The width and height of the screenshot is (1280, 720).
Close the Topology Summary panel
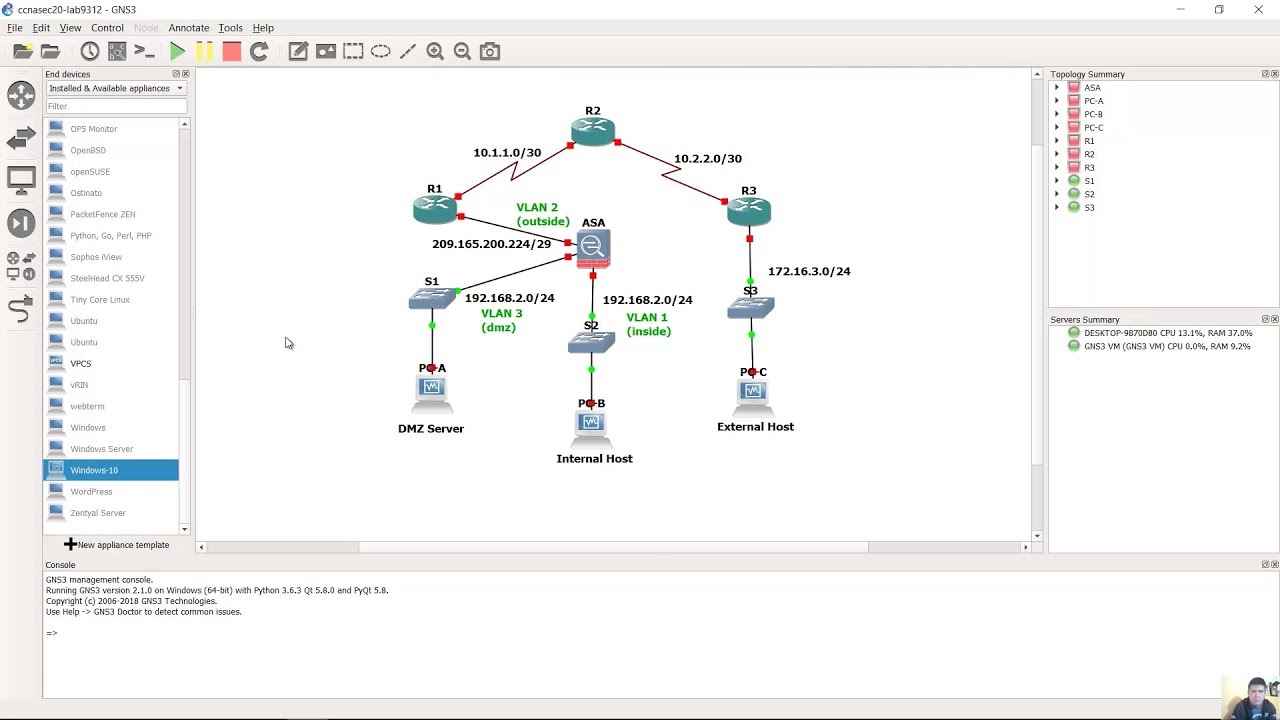click(x=1275, y=74)
